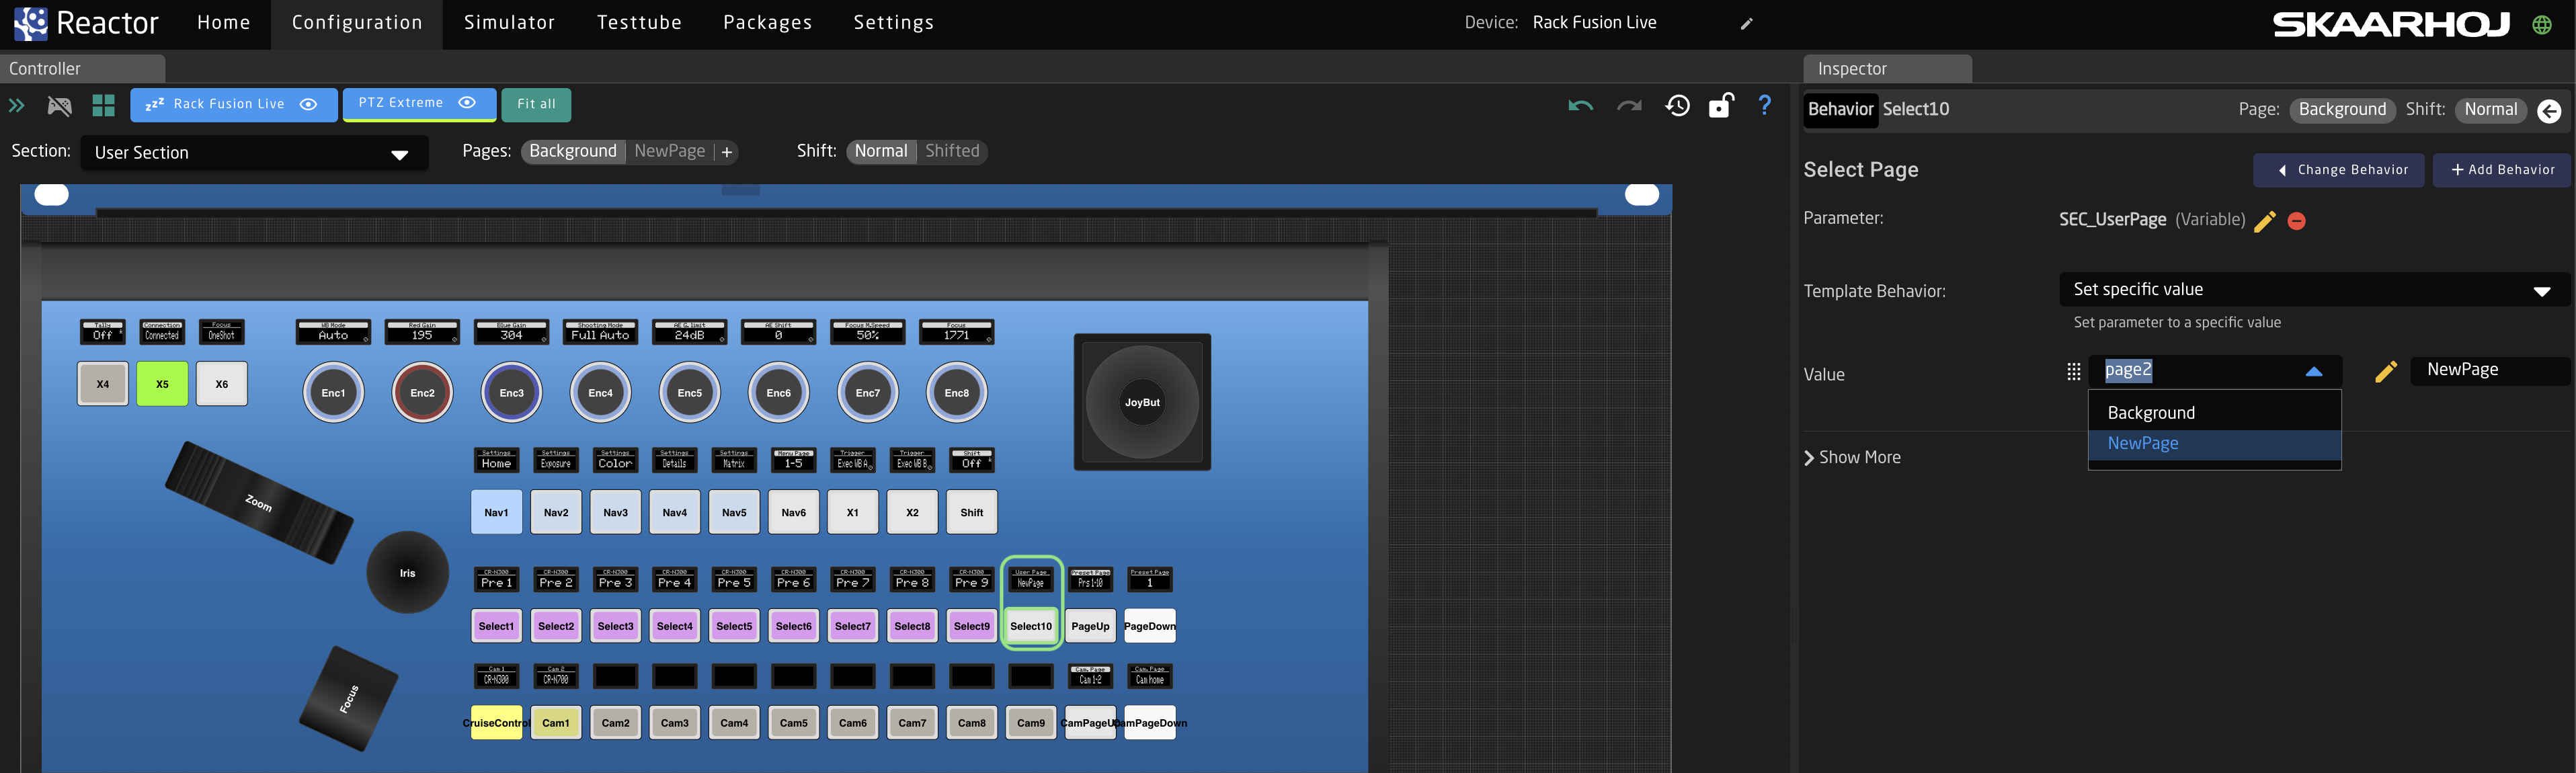The image size is (2576, 773).
Task: Edit the SEC_UserPage parameter pencil icon
Action: 2265,221
